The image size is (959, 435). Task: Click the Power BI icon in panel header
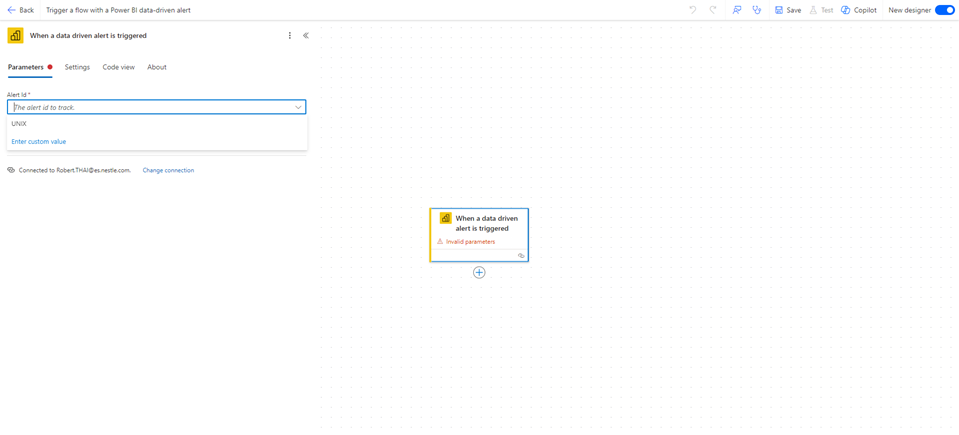tap(16, 36)
